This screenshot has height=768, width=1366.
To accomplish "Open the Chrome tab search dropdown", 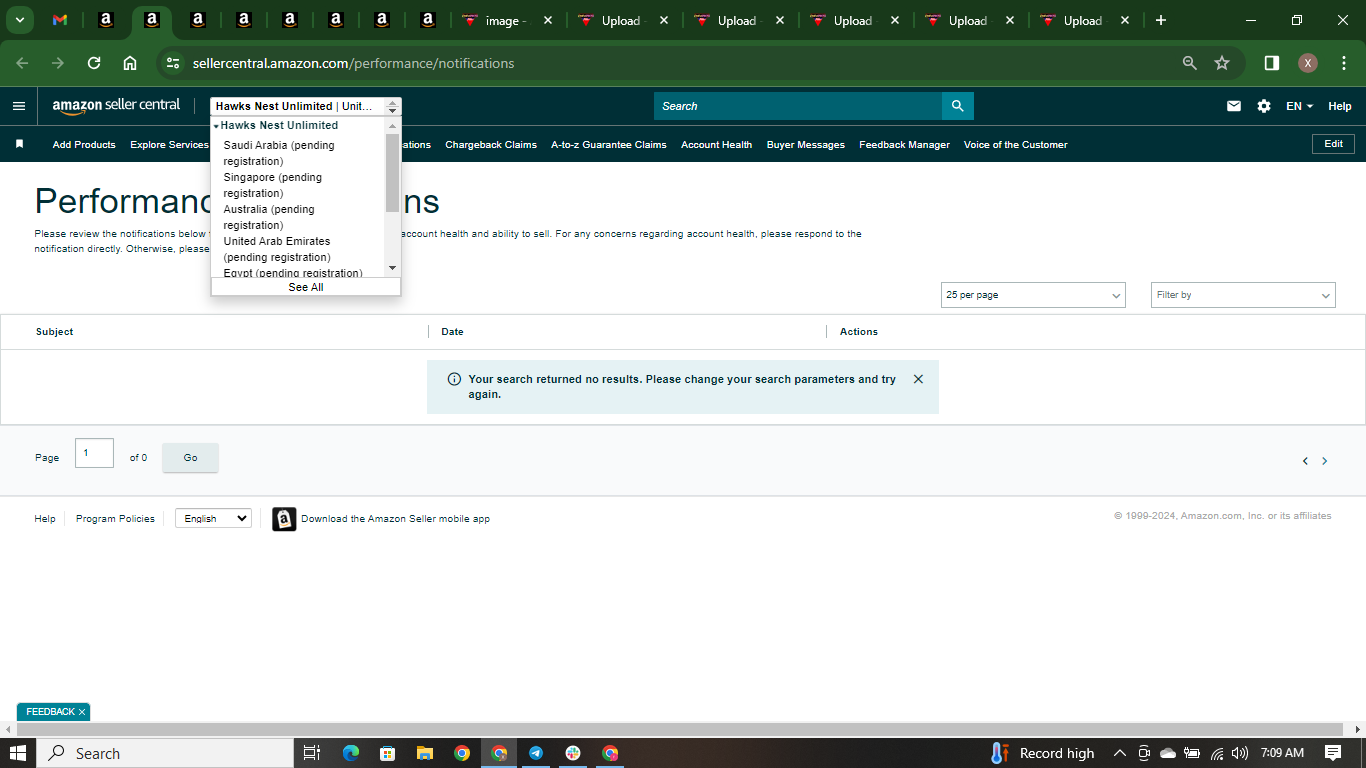I will point(19,20).
